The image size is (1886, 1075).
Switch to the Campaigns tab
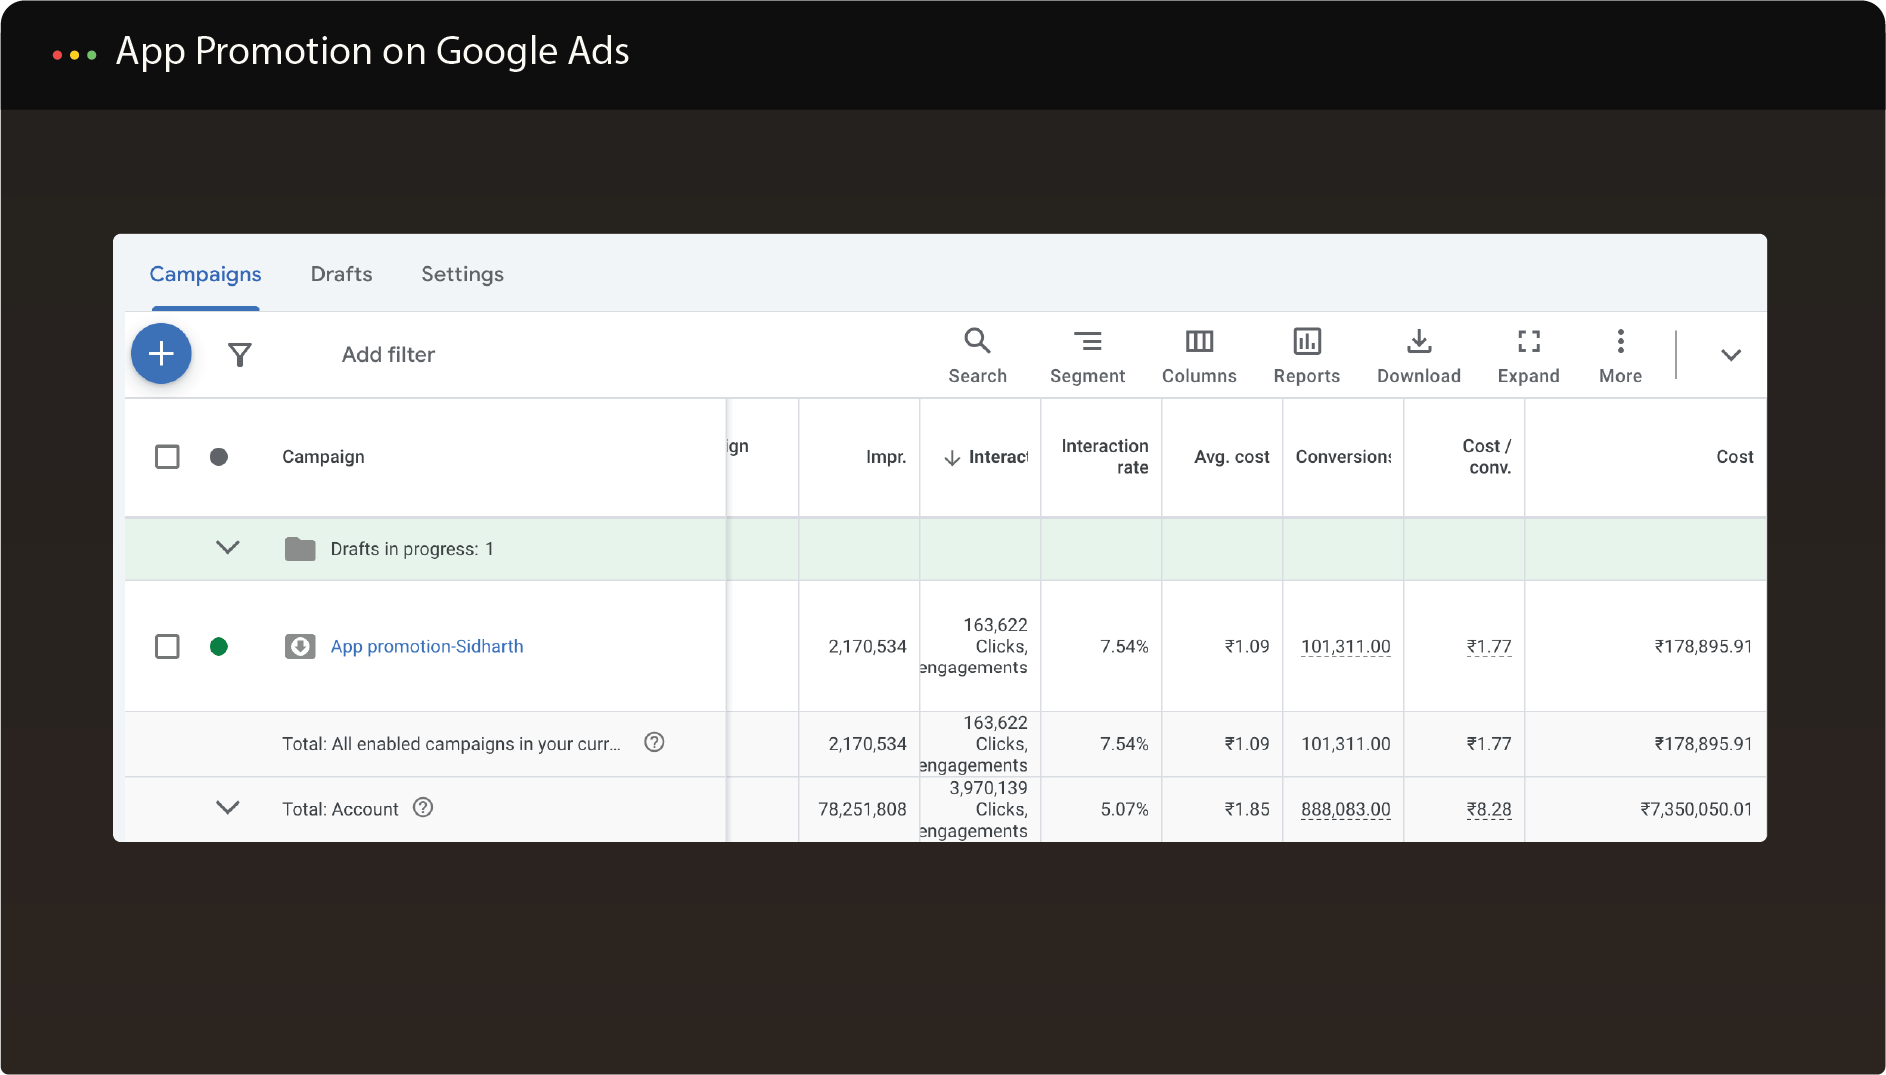coord(205,274)
